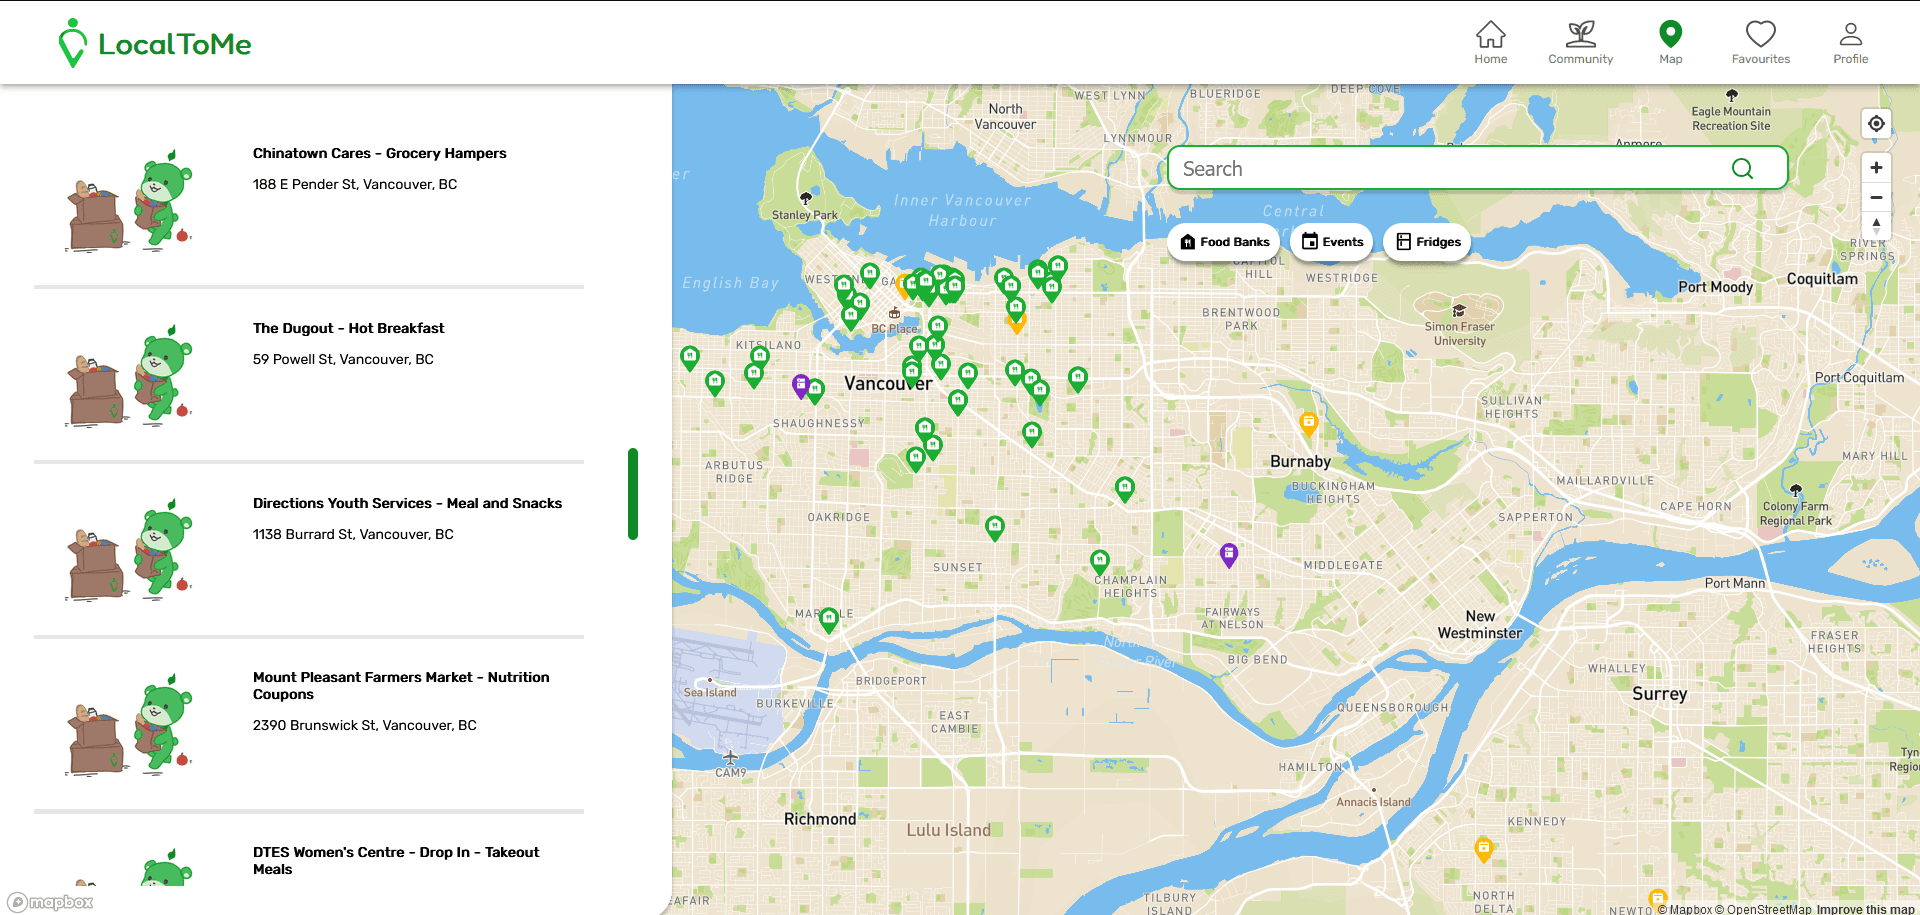Open the Home navigation tab
Viewport: 1920px width, 915px height.
click(1490, 43)
